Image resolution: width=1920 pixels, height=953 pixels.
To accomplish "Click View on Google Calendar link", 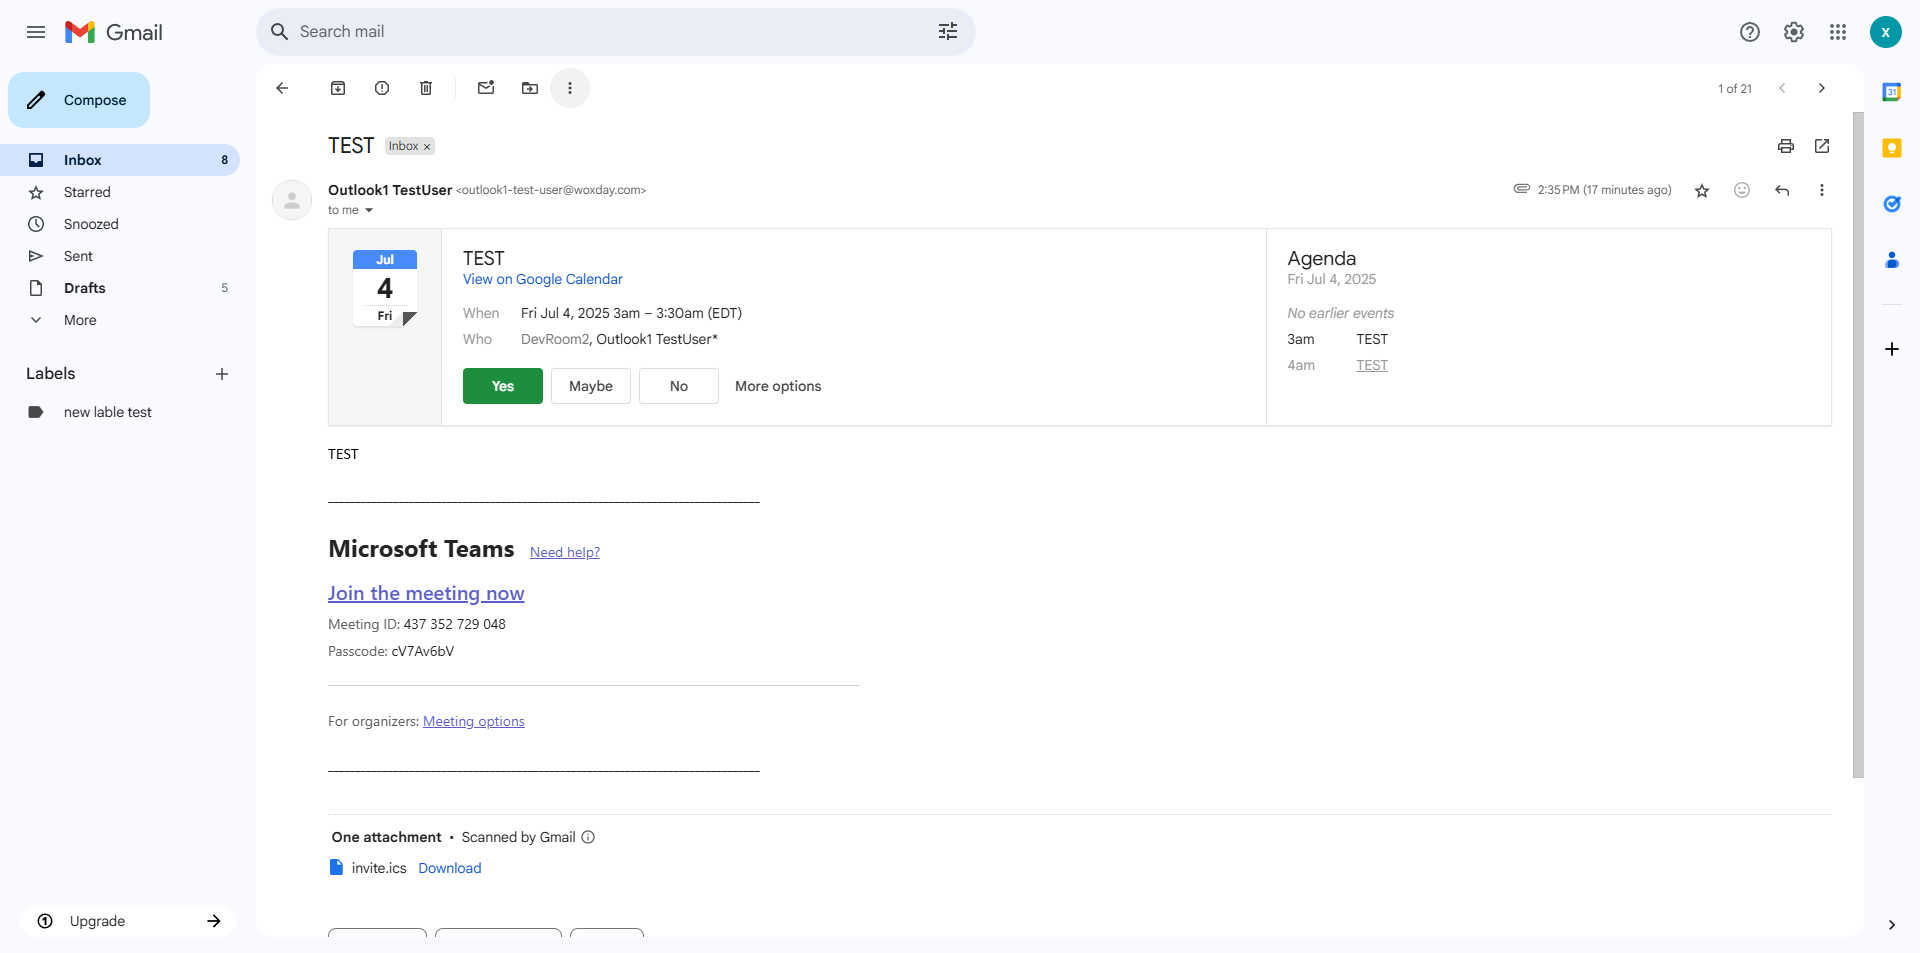I will pyautogui.click(x=543, y=279).
